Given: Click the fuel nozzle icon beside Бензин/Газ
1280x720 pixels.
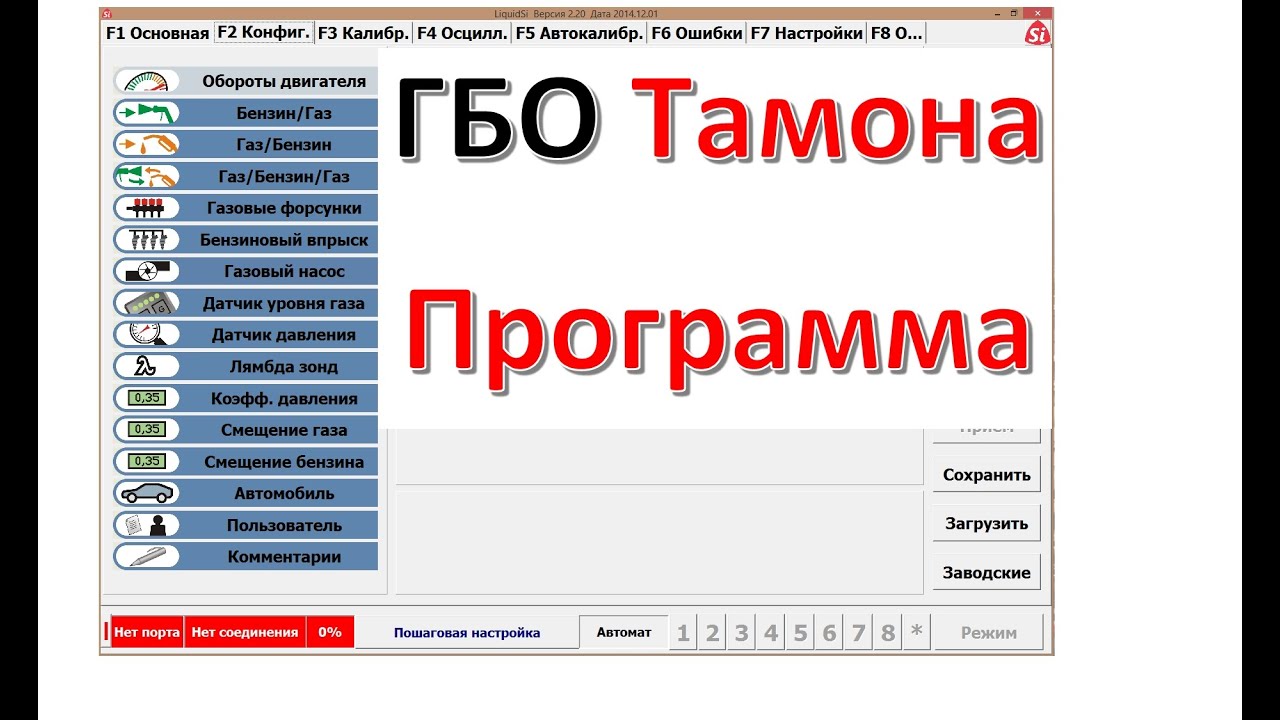Looking at the screenshot, I should point(146,113).
